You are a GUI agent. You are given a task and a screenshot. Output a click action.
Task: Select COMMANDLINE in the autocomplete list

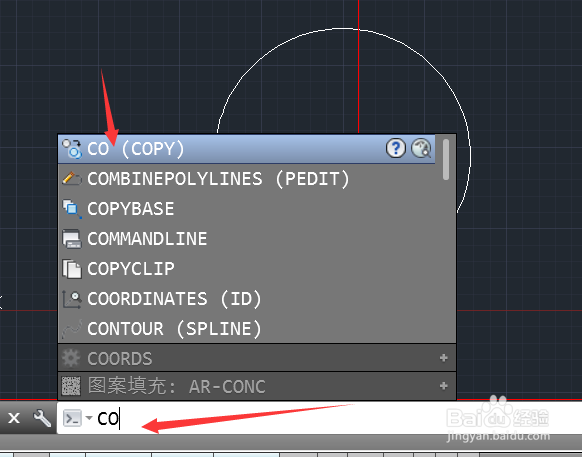coord(246,239)
